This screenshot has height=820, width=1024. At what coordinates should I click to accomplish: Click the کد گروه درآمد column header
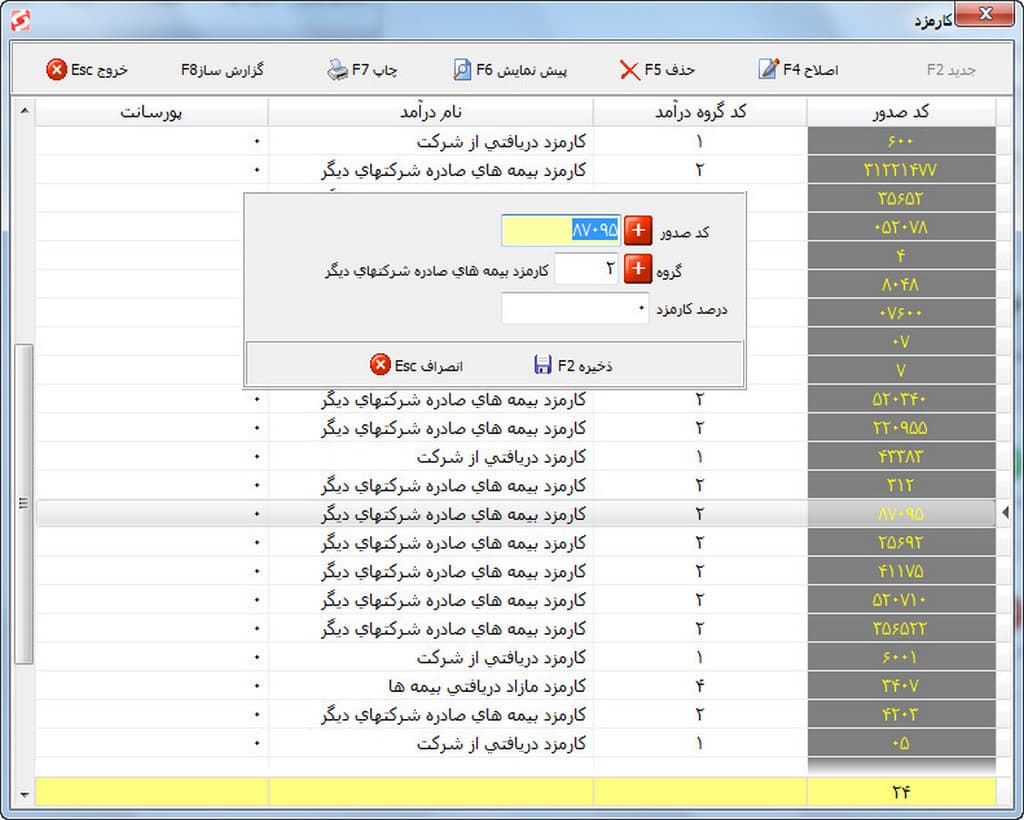click(699, 112)
